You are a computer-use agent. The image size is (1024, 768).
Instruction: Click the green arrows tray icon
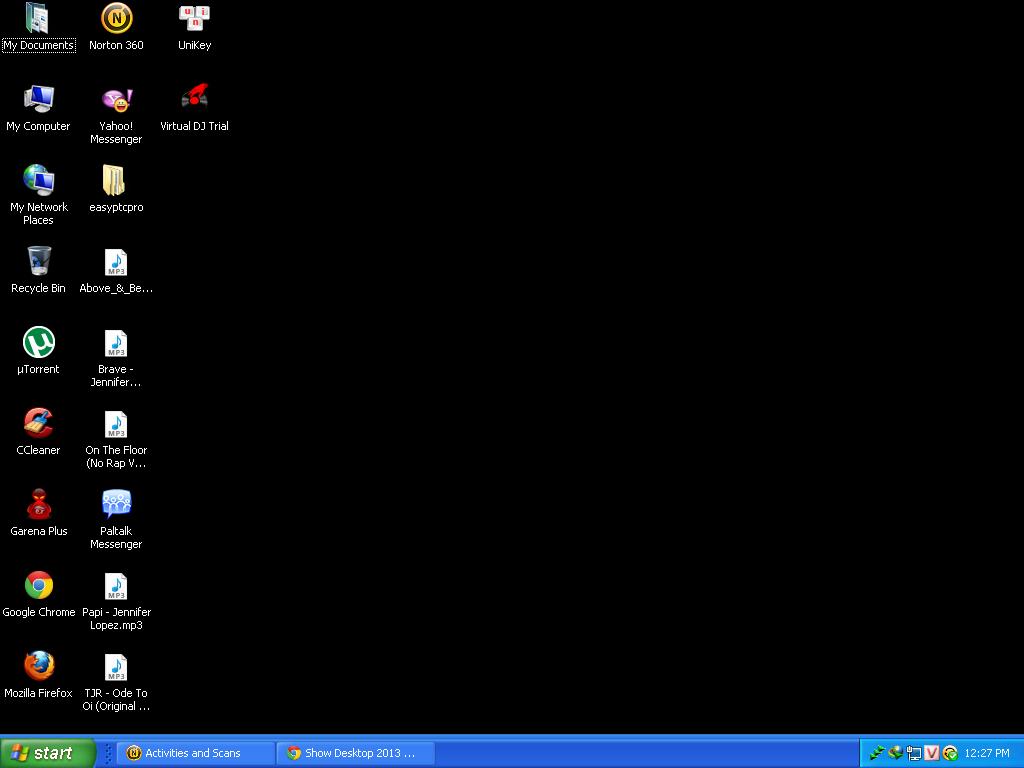point(876,753)
